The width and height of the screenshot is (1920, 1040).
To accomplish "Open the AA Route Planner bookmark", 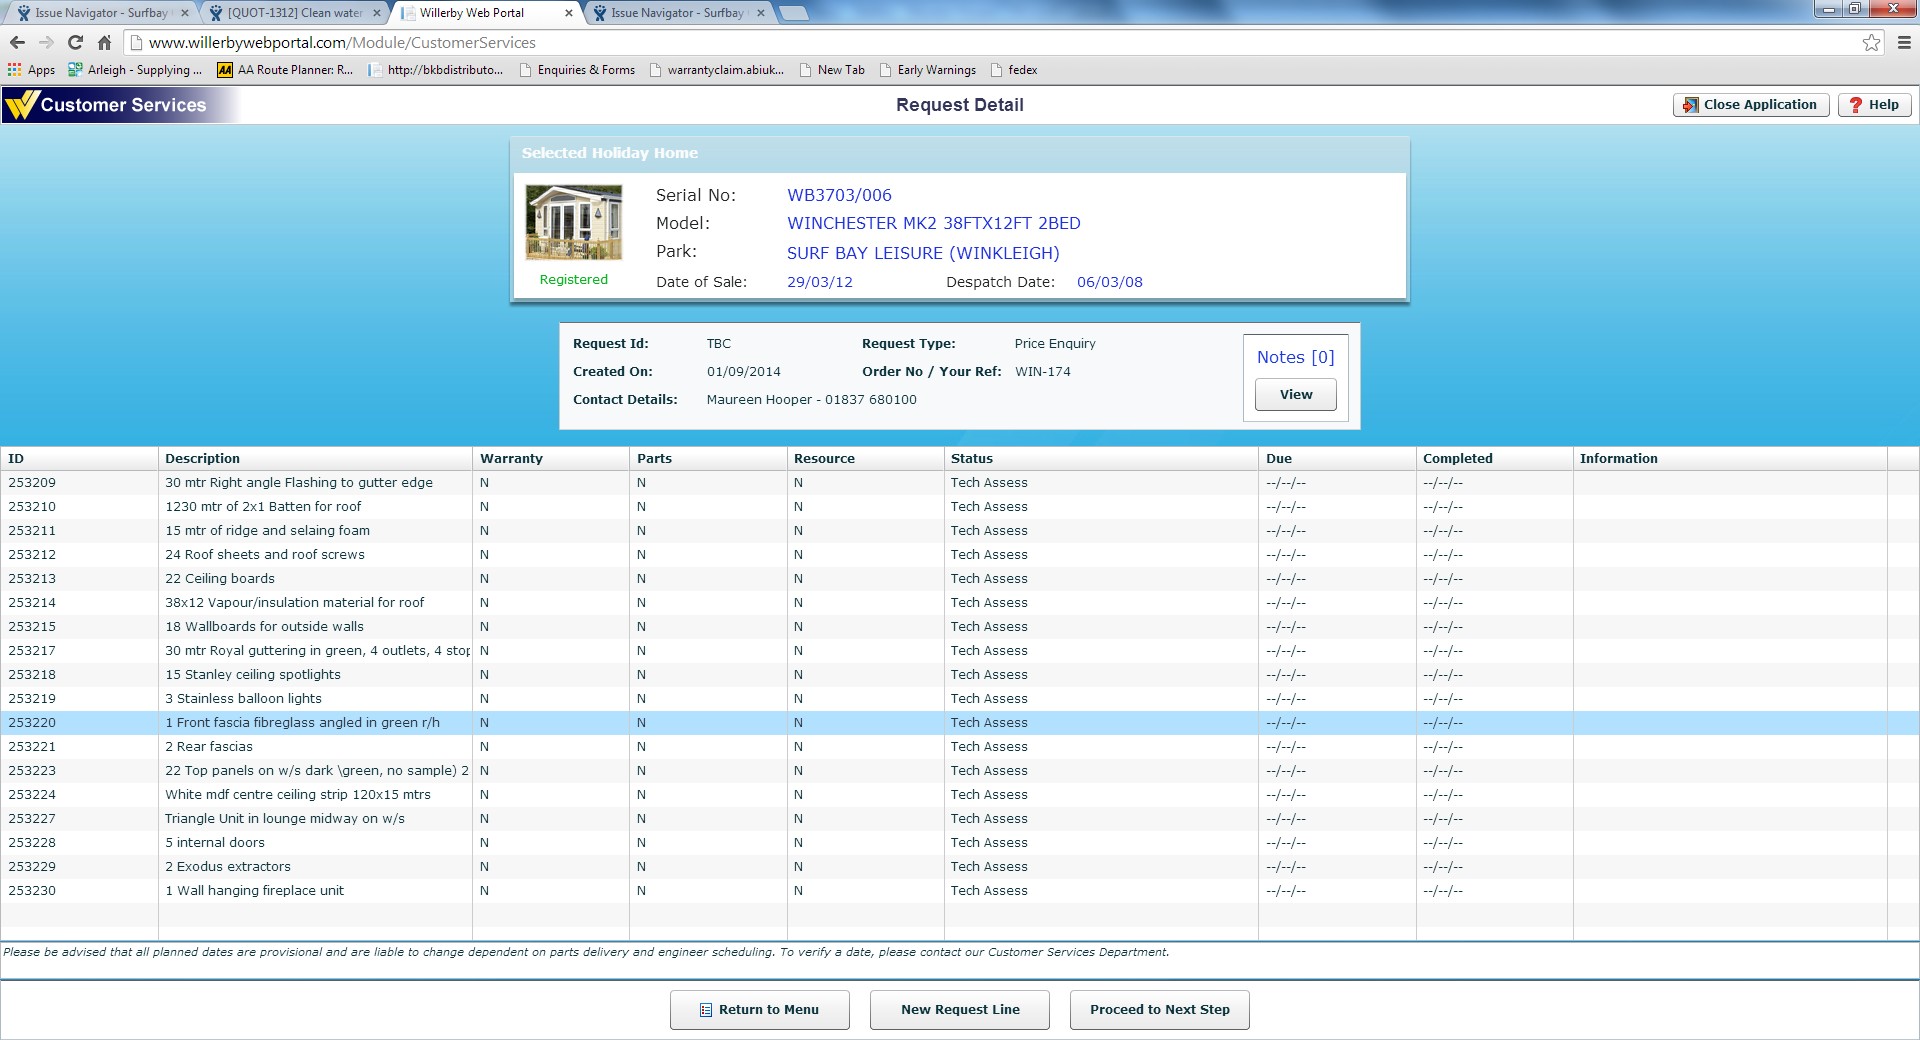I will coord(286,70).
